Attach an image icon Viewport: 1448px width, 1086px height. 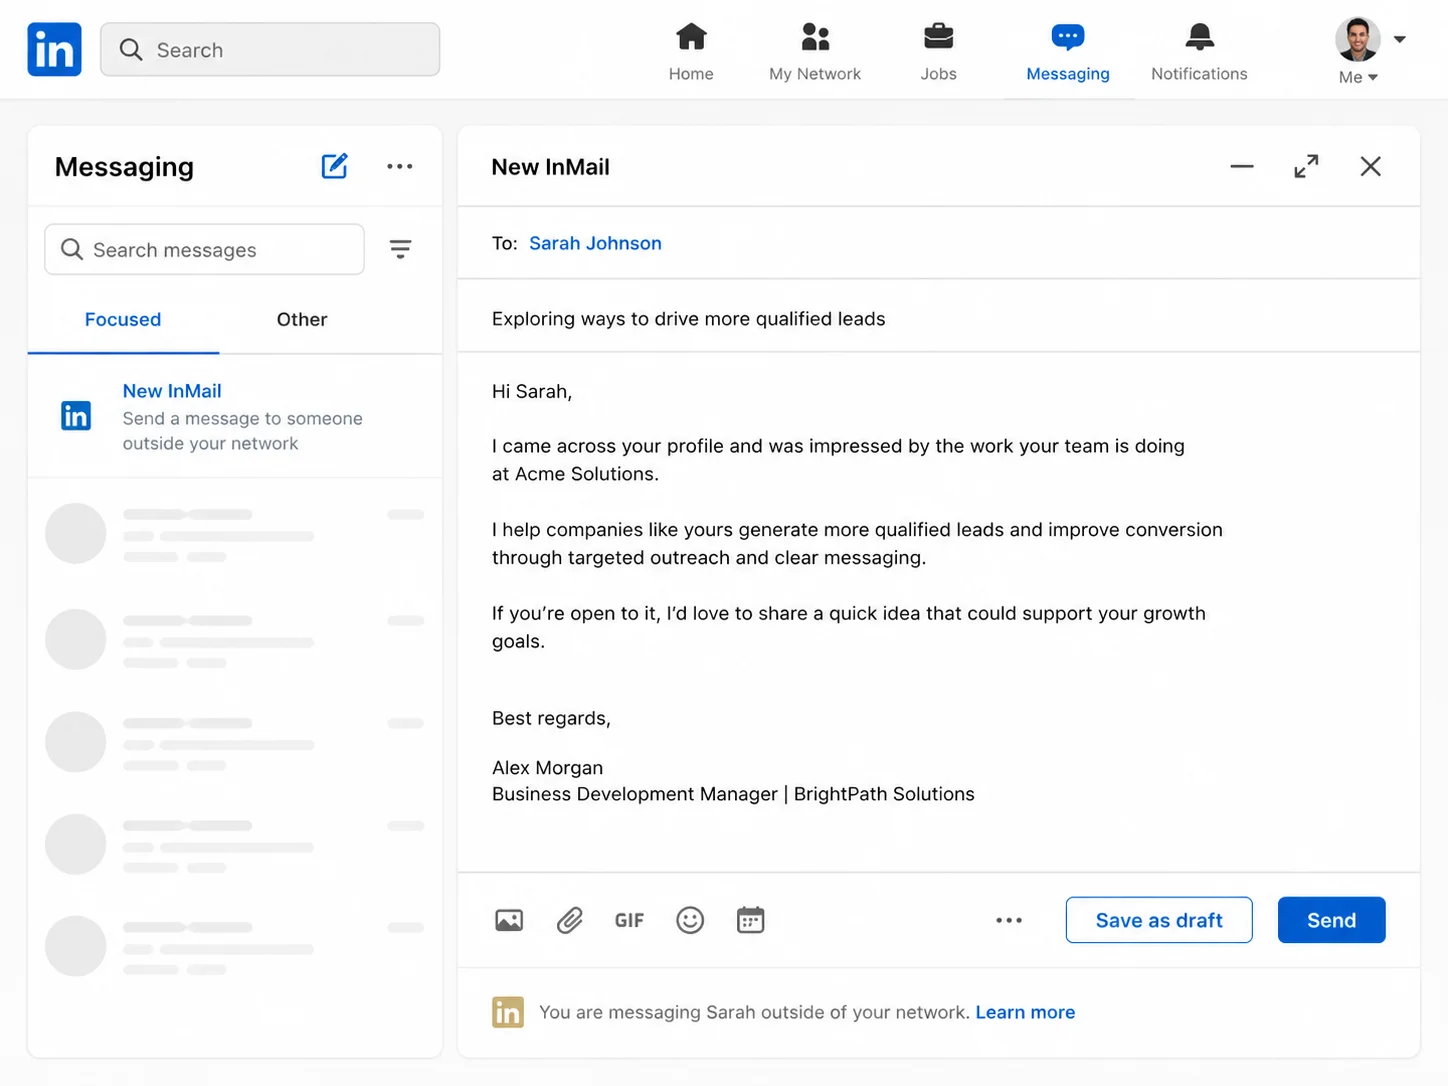[x=509, y=920]
